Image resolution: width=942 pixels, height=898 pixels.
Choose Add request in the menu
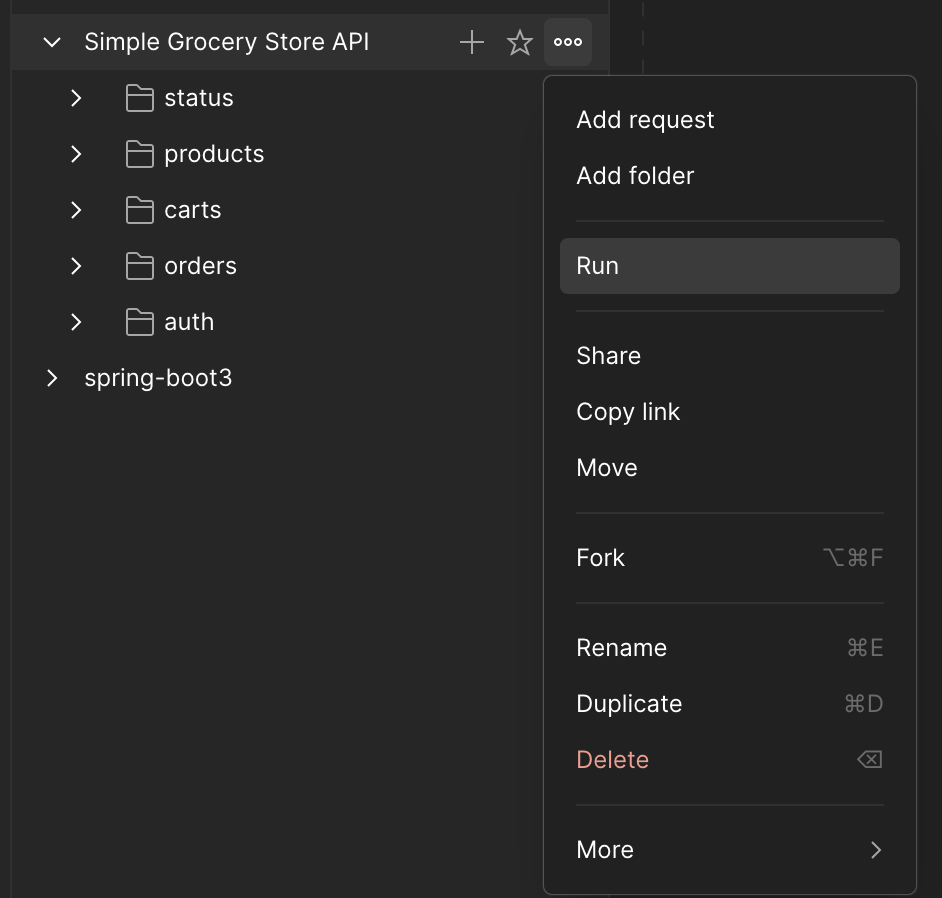(729, 120)
